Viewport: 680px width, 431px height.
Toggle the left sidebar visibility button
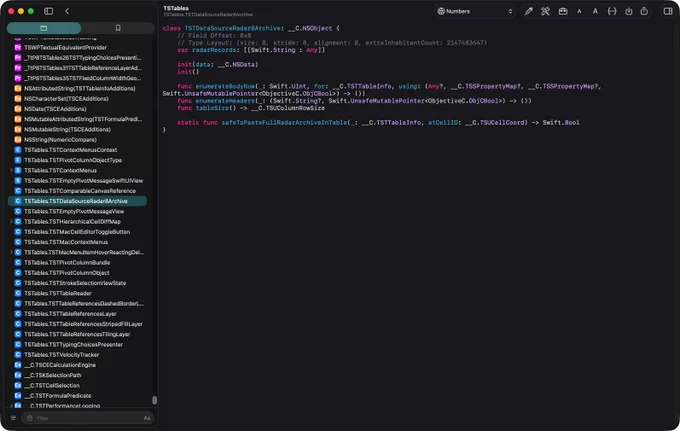(x=49, y=11)
